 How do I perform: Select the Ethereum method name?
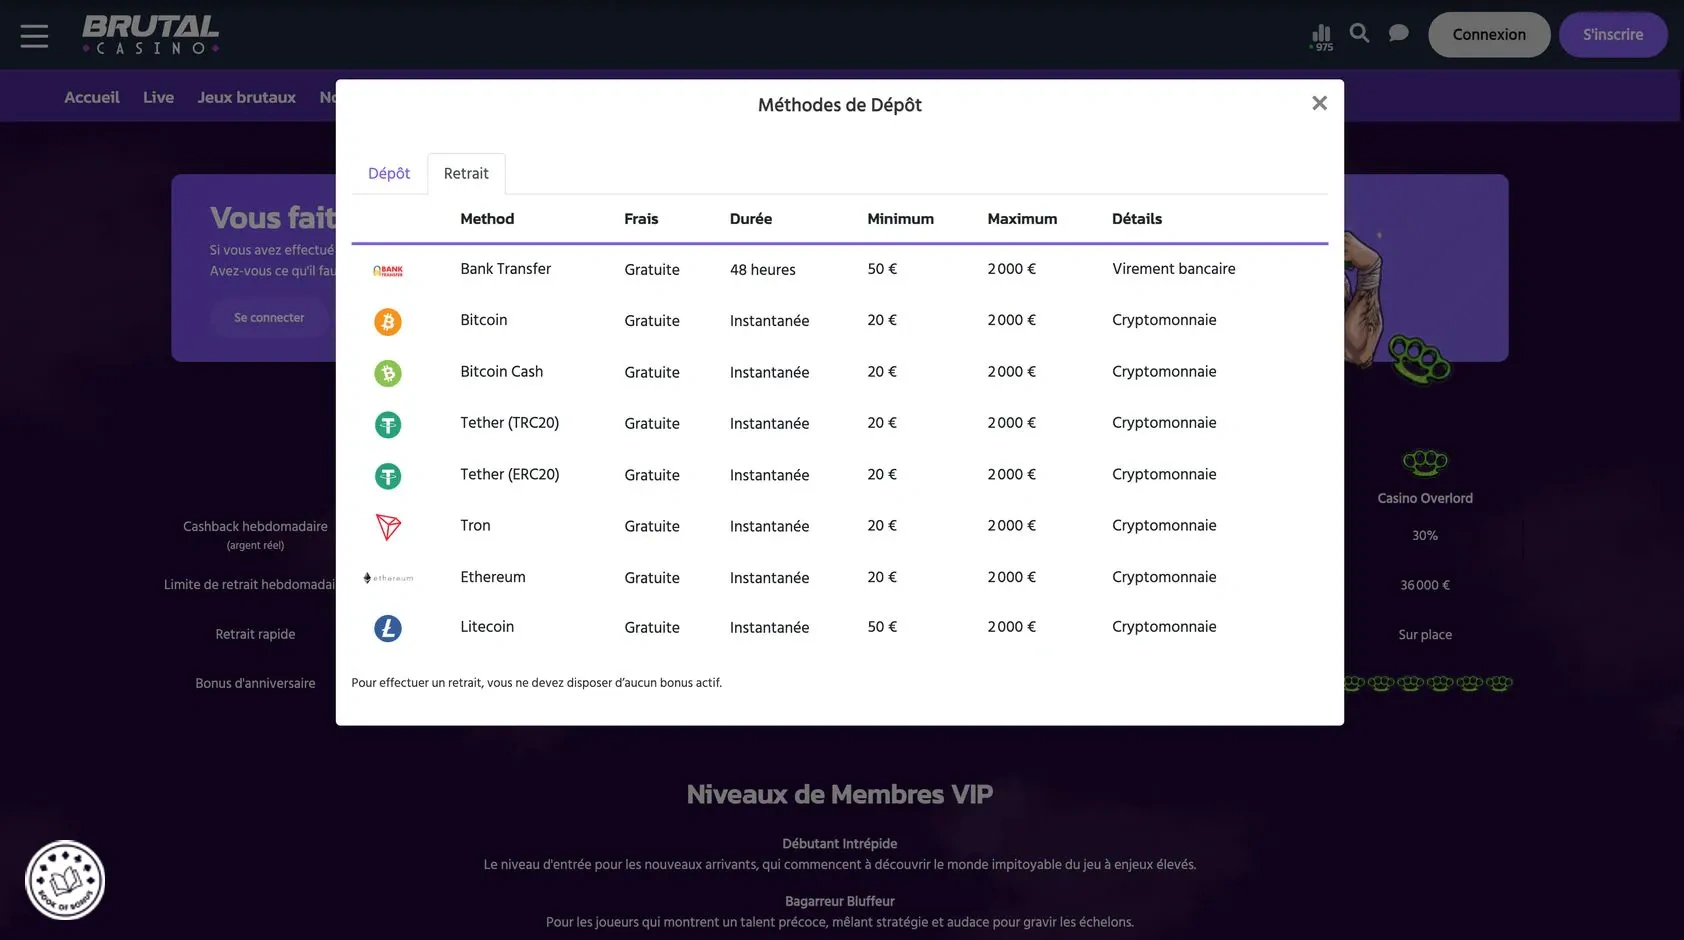[x=492, y=576]
